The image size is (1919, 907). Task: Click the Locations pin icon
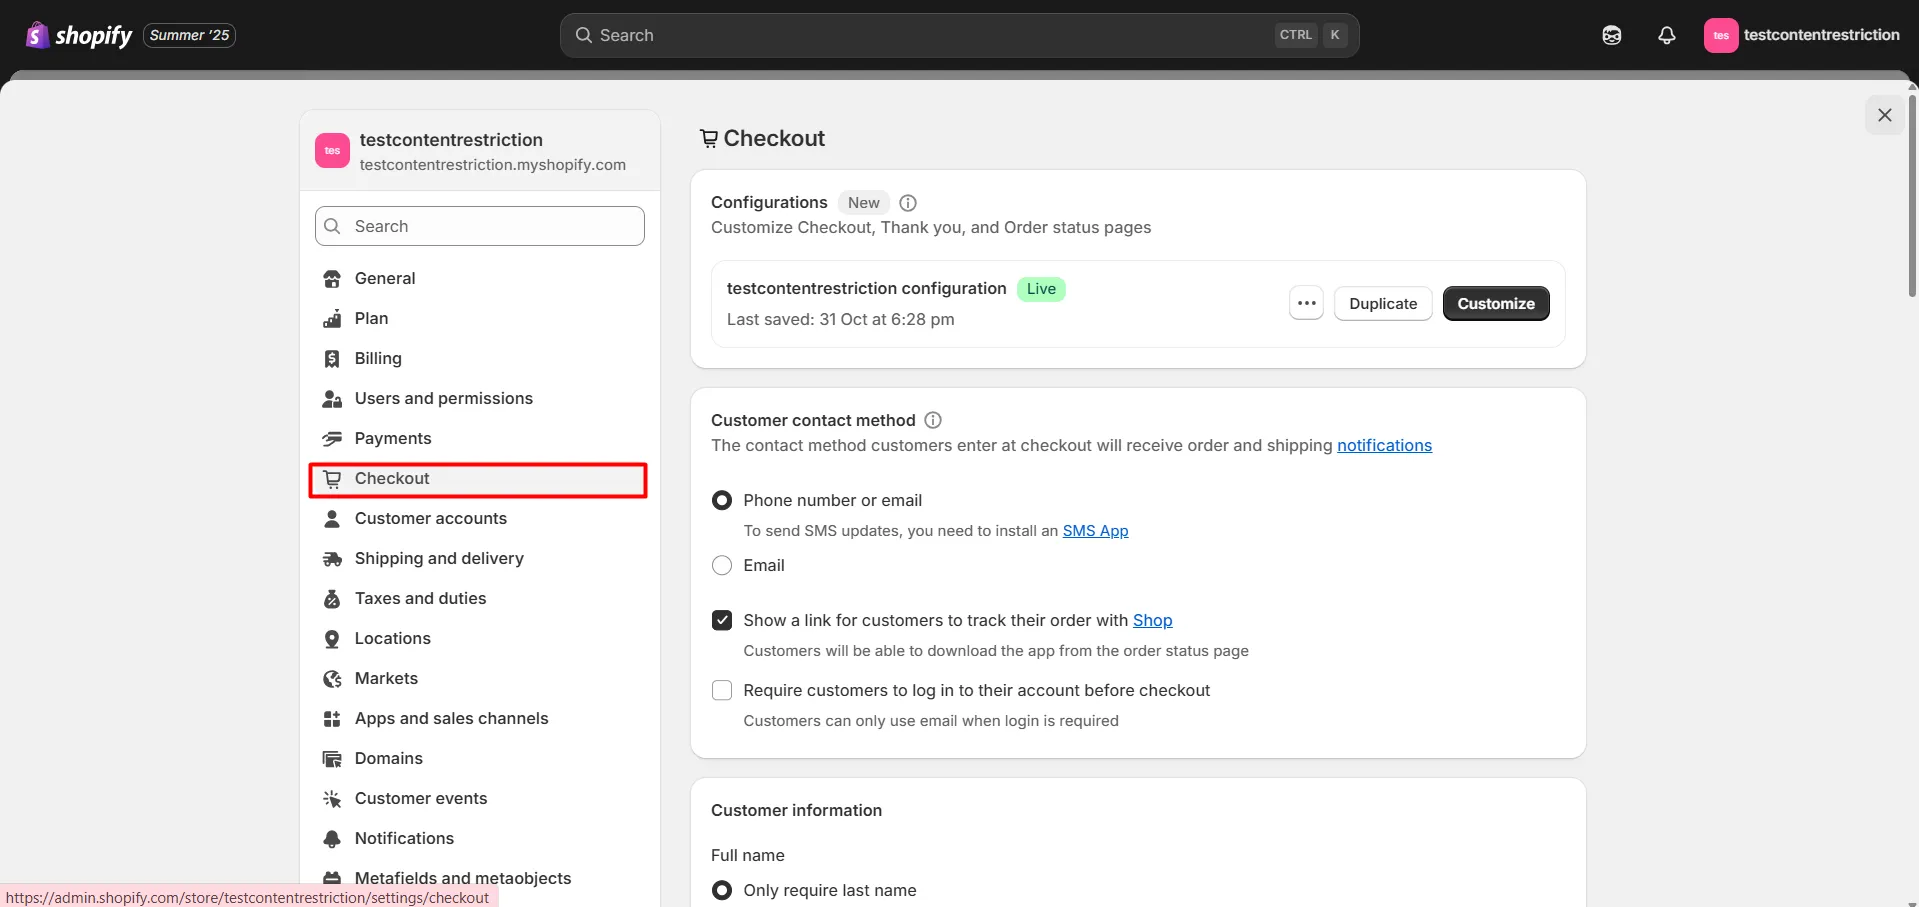point(332,639)
